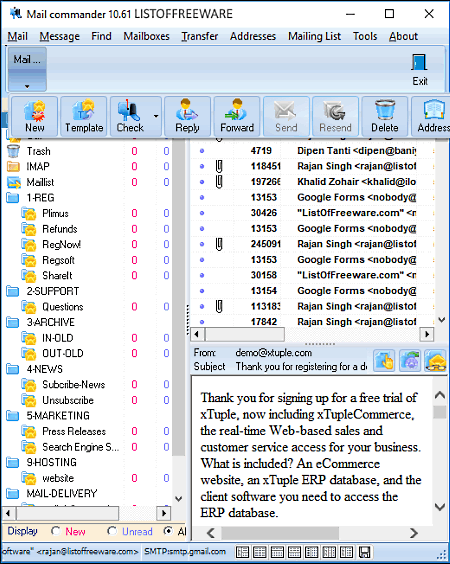
Task: Select the 'All' display radio button
Action: coord(168,531)
